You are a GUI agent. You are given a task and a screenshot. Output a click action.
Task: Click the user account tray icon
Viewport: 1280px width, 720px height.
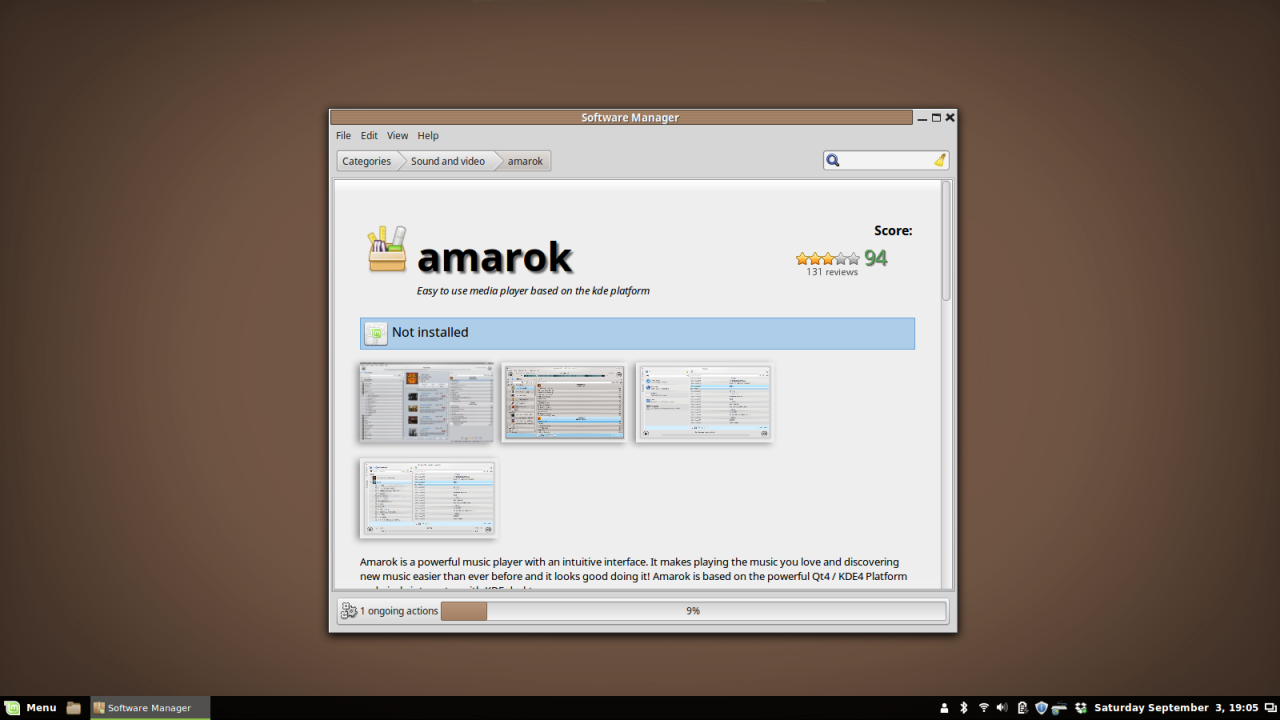944,708
